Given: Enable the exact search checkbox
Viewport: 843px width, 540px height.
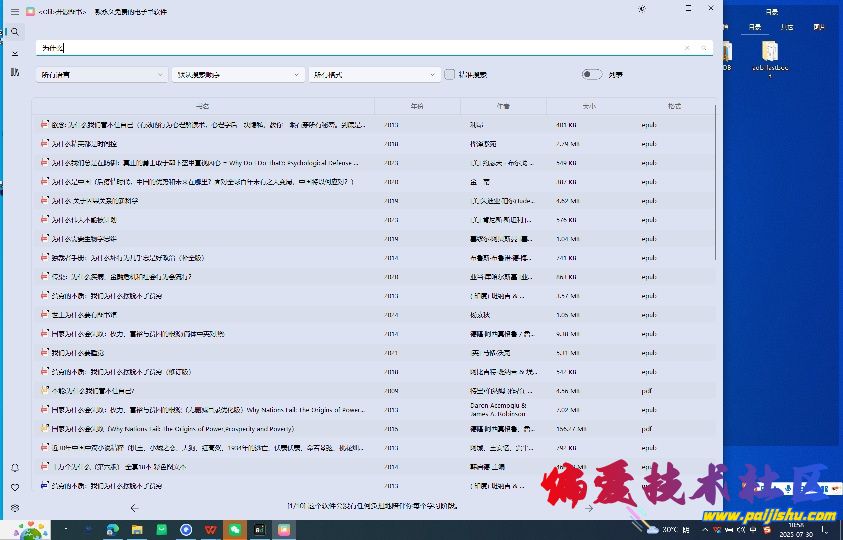Looking at the screenshot, I should point(450,74).
